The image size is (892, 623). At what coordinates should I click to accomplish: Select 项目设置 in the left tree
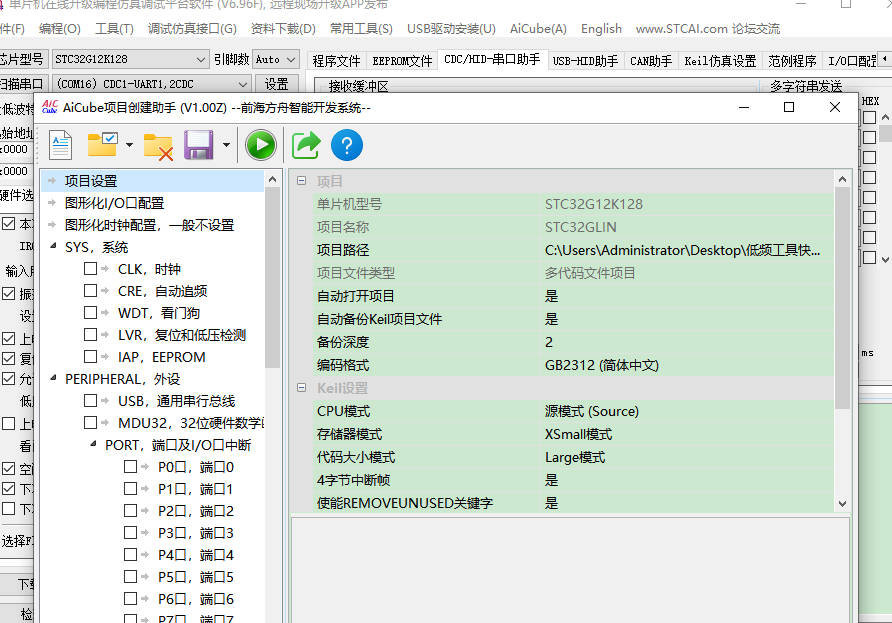(91, 181)
